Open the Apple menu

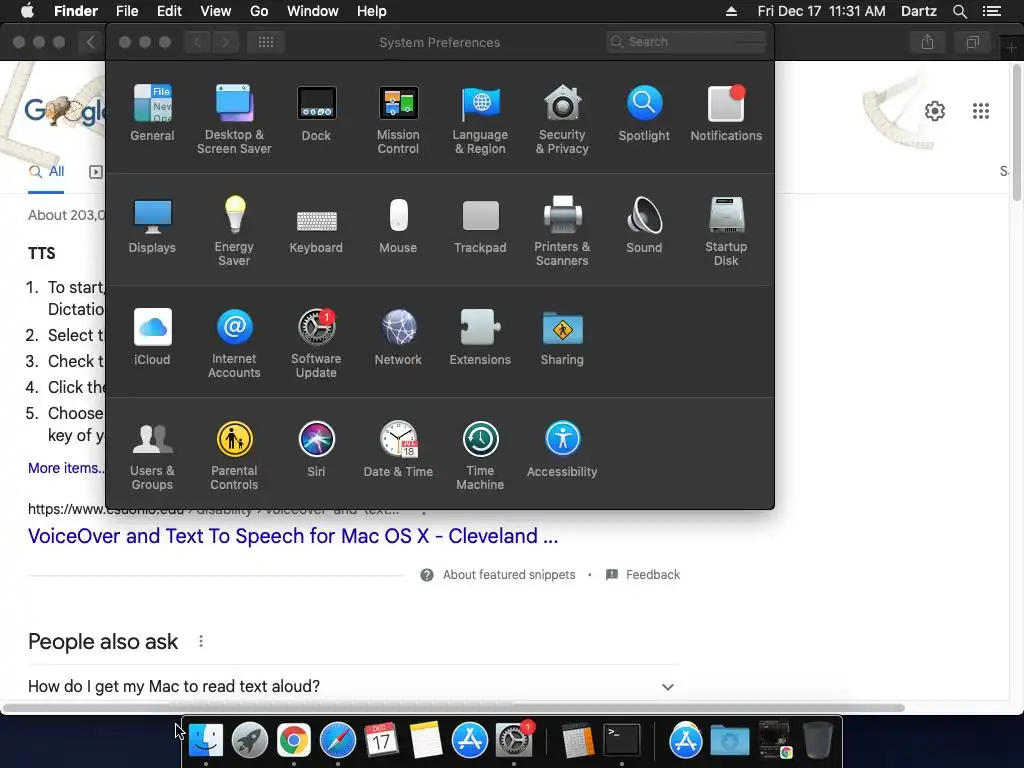pos(27,11)
